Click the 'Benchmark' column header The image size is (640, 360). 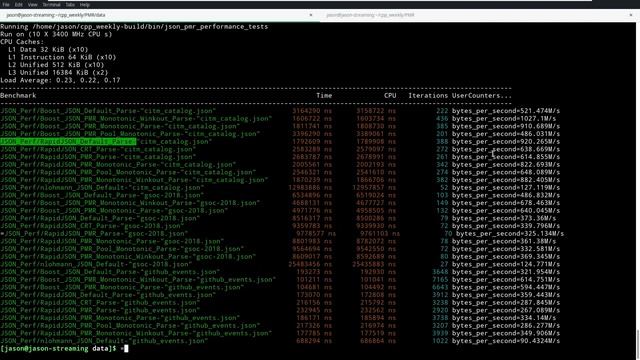click(x=18, y=96)
